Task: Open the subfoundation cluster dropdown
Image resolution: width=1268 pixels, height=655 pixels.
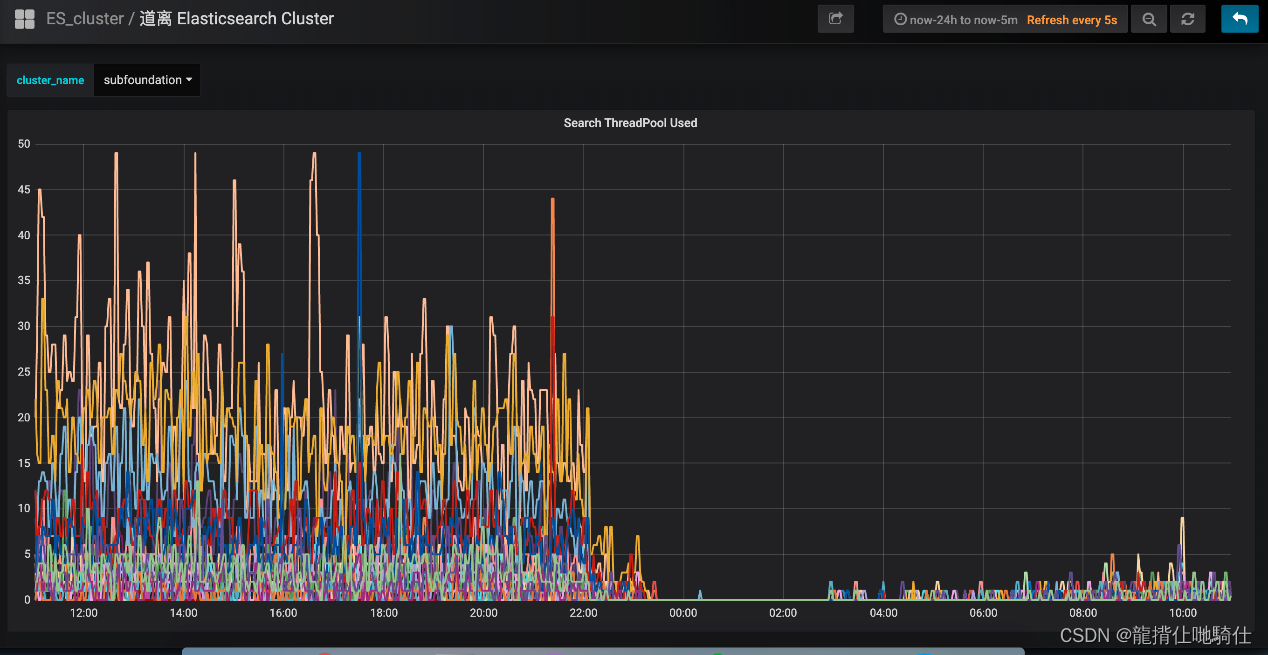Action: click(147, 80)
